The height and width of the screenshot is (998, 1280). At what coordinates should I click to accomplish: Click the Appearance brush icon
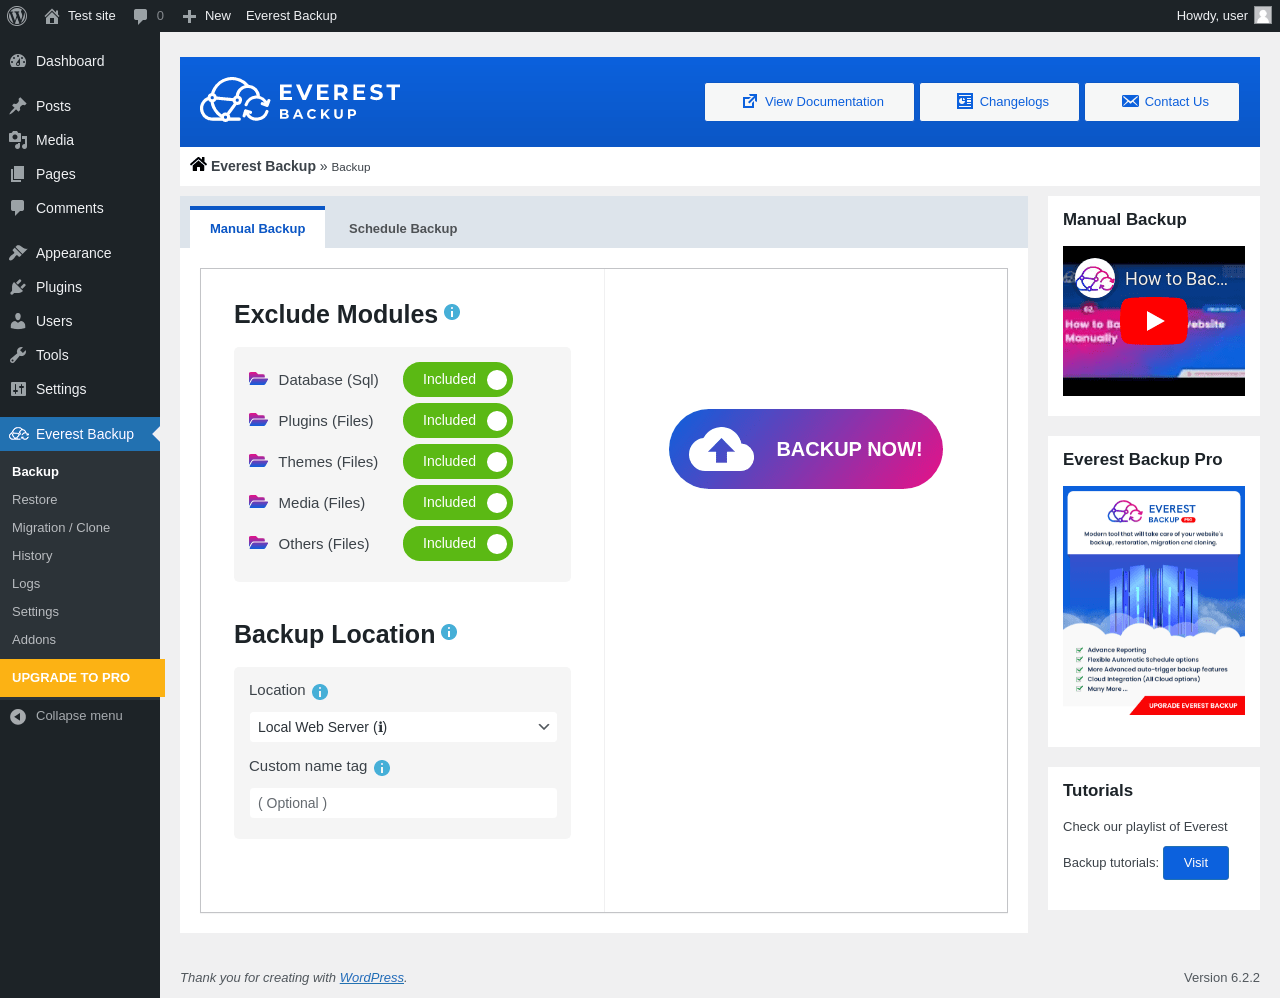click(x=18, y=253)
